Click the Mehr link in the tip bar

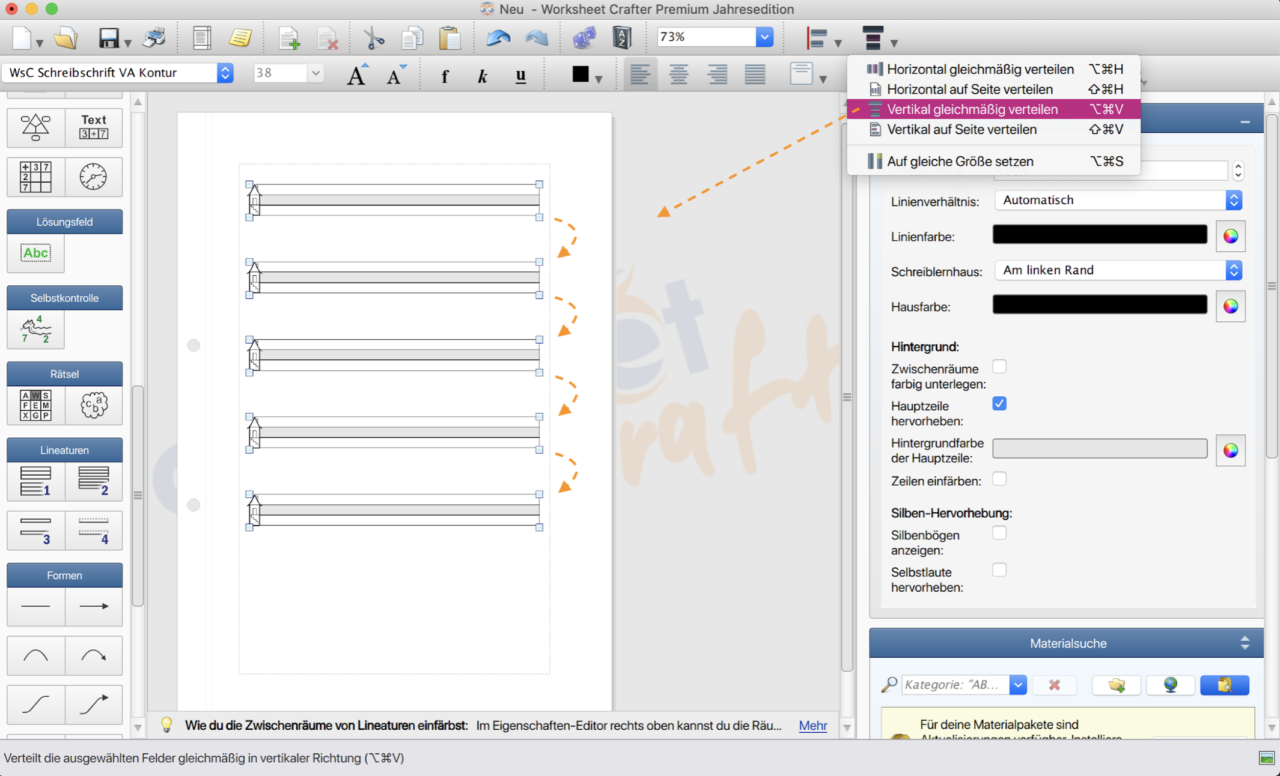click(812, 726)
